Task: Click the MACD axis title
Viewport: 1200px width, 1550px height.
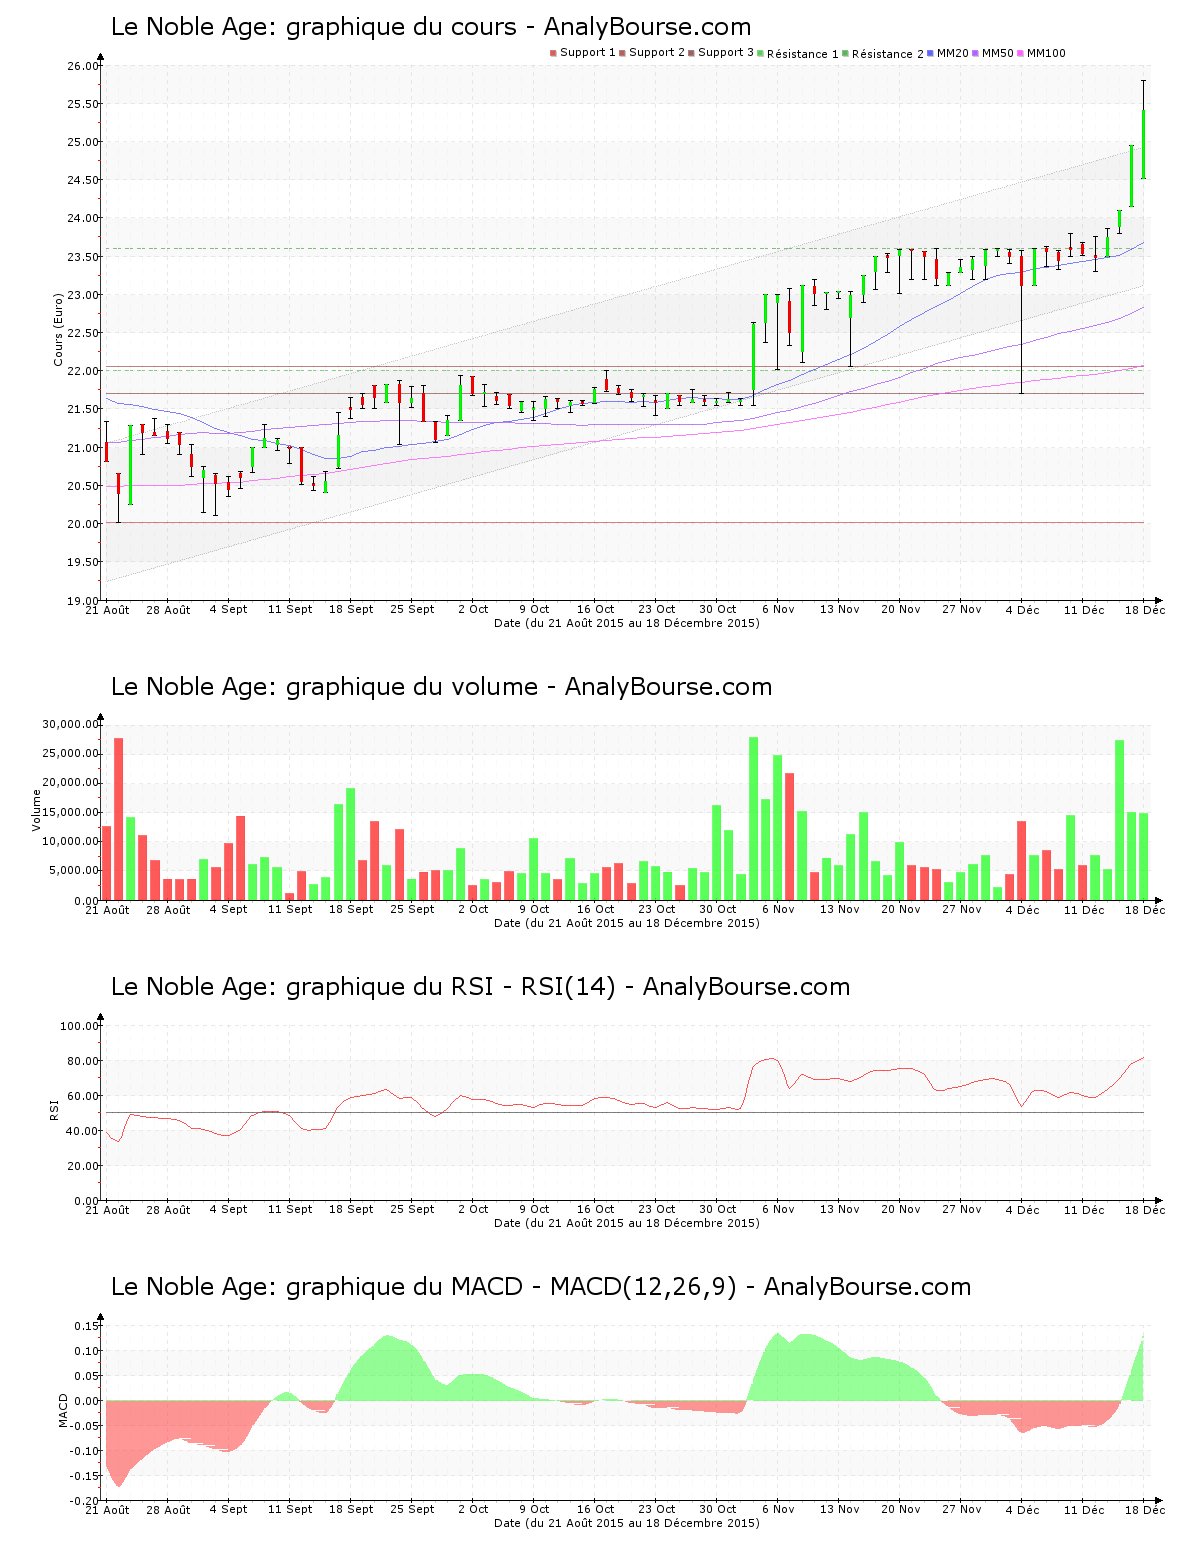Action: (x=64, y=1410)
